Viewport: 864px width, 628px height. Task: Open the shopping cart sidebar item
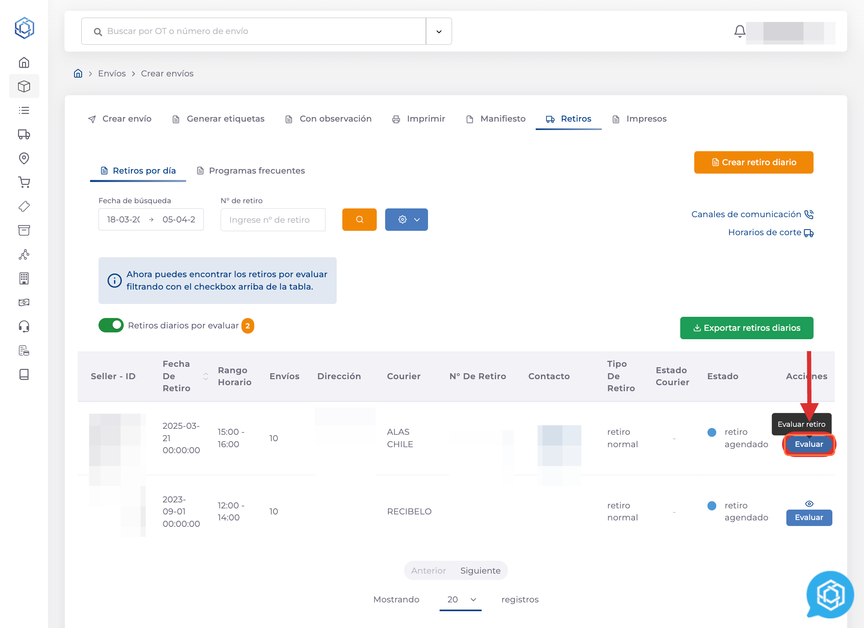(24, 183)
